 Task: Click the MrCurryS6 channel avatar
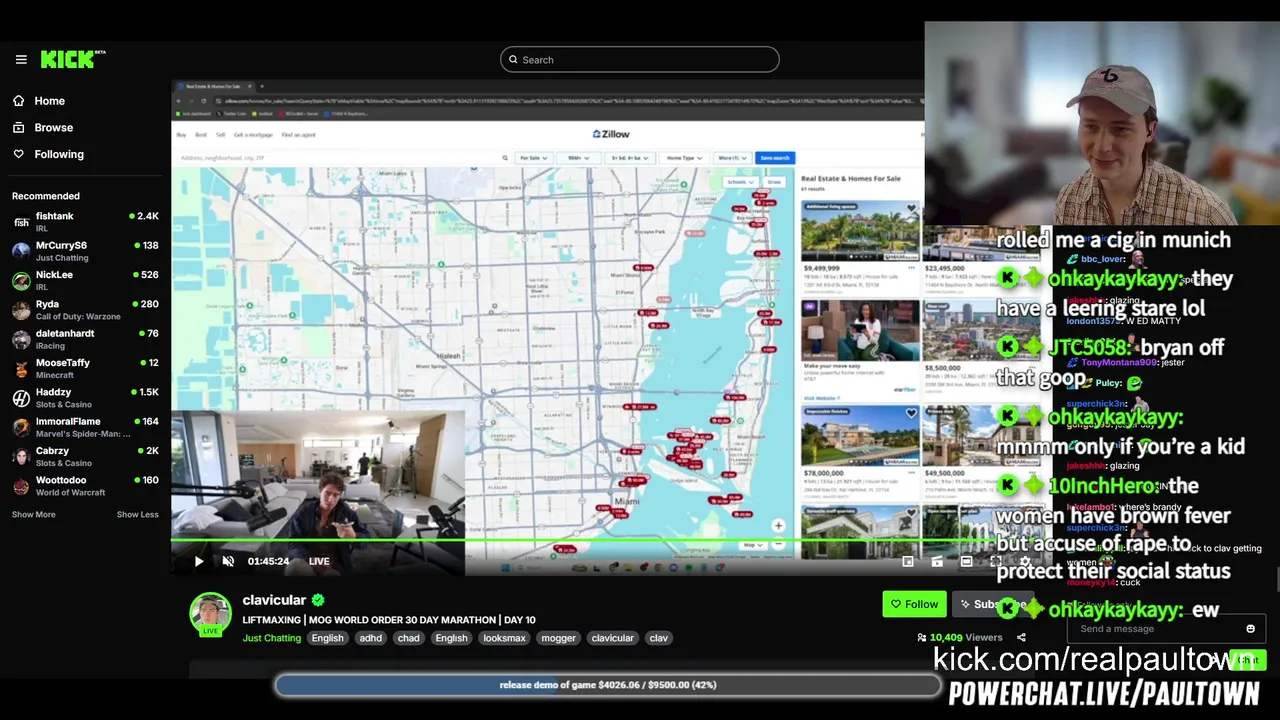[21, 251]
